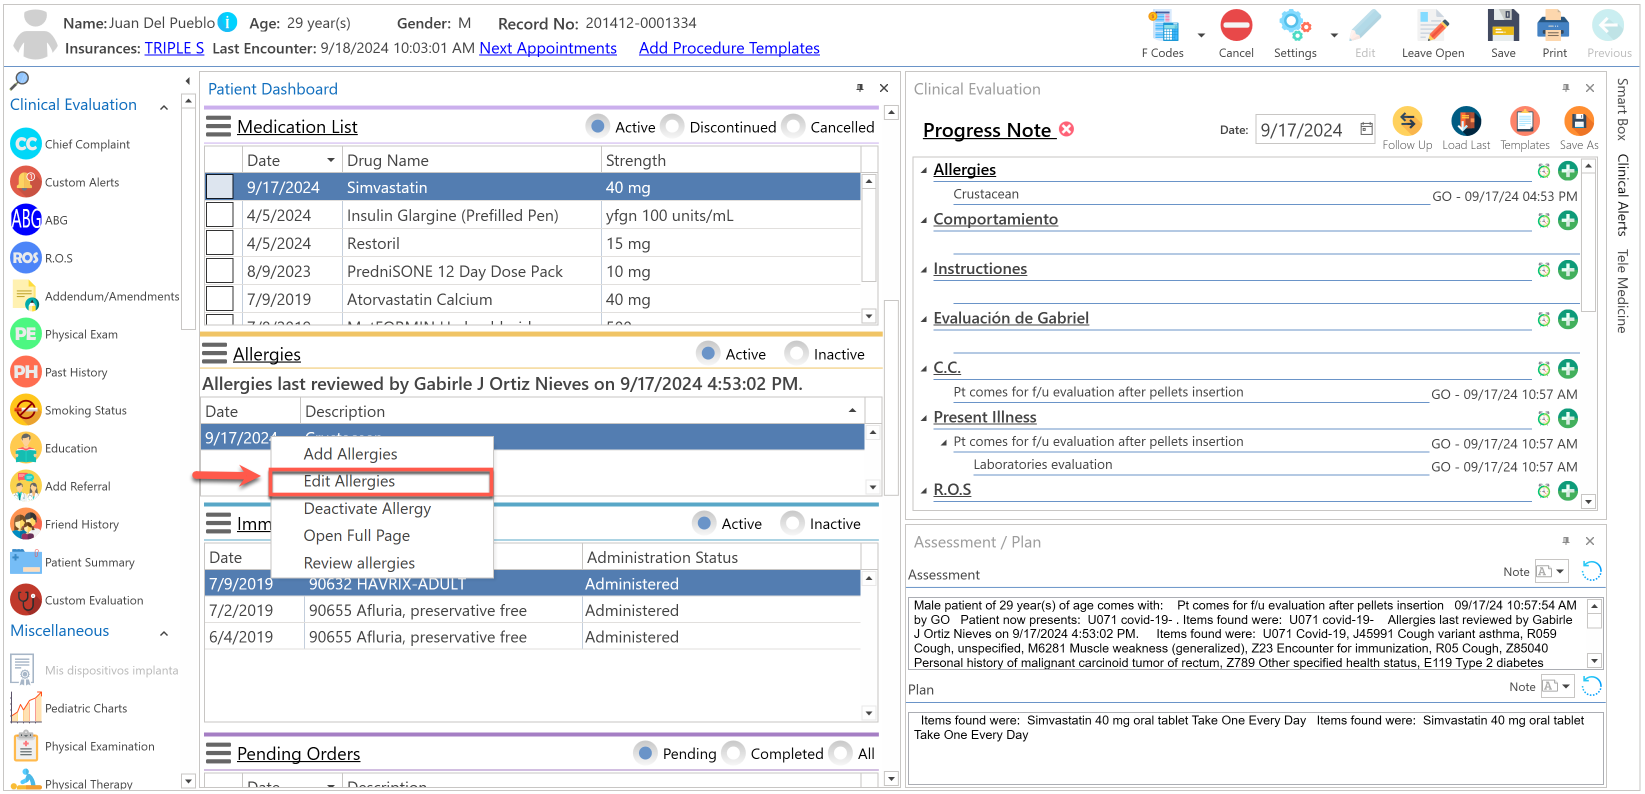Open Add Procedure Templates link
This screenshot has height=794, width=1645.
click(x=729, y=48)
